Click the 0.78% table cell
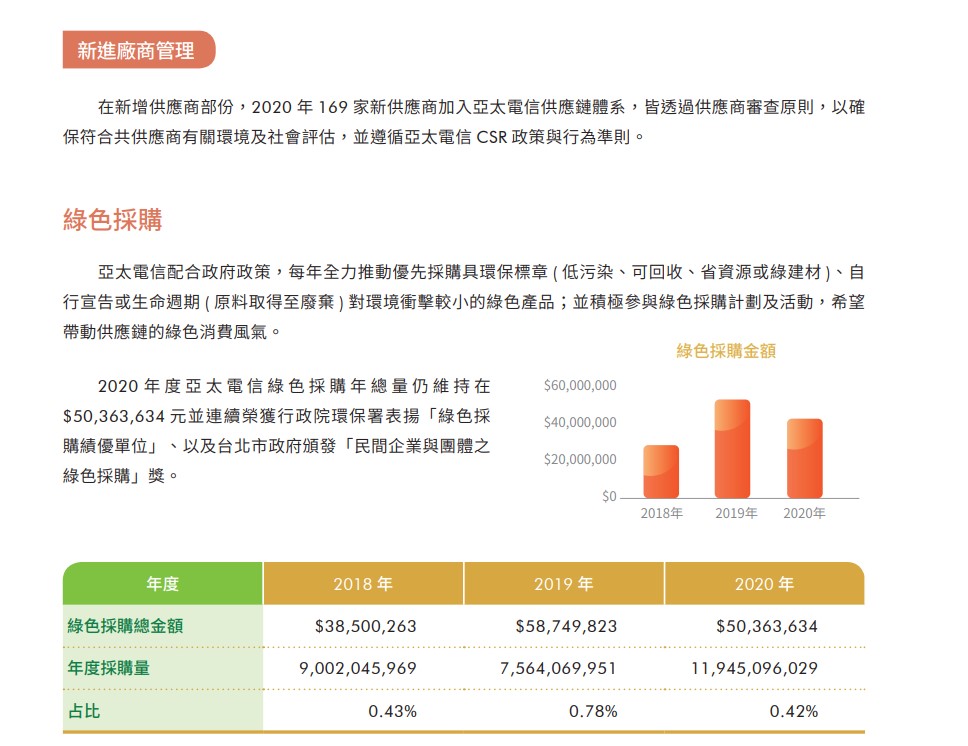Screen dimensions: 968x746 pyautogui.click(x=593, y=711)
